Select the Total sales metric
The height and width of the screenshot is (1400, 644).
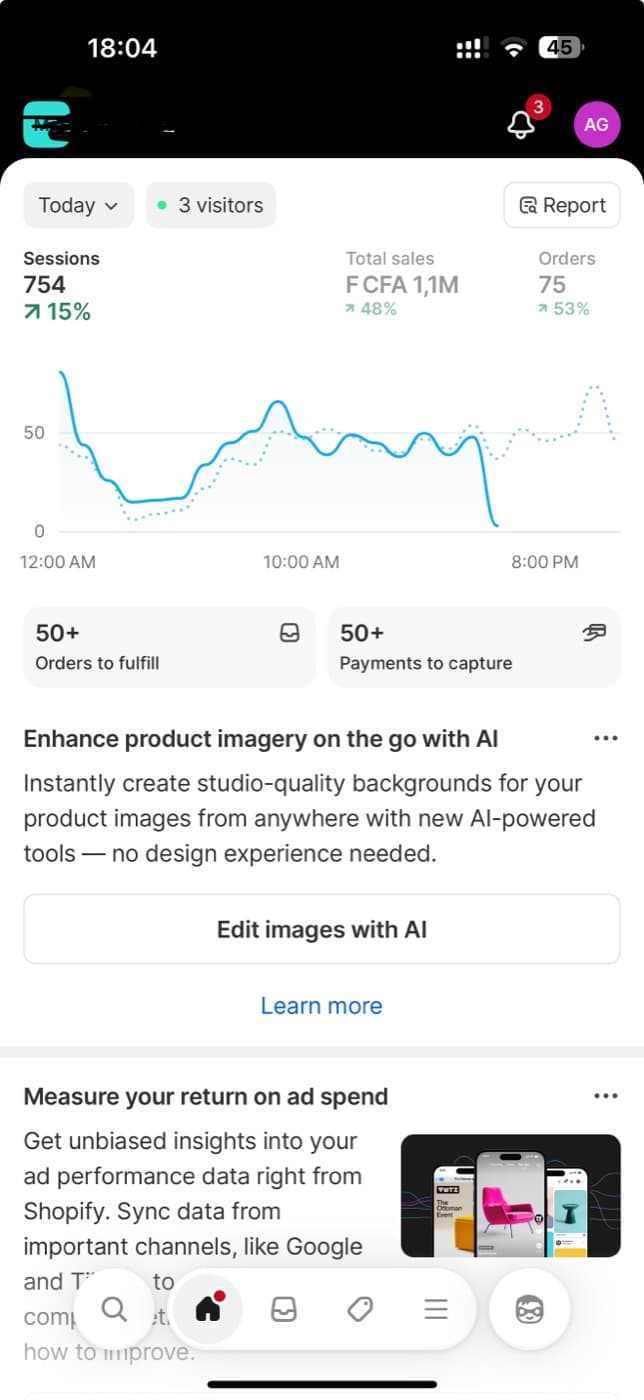(x=402, y=284)
